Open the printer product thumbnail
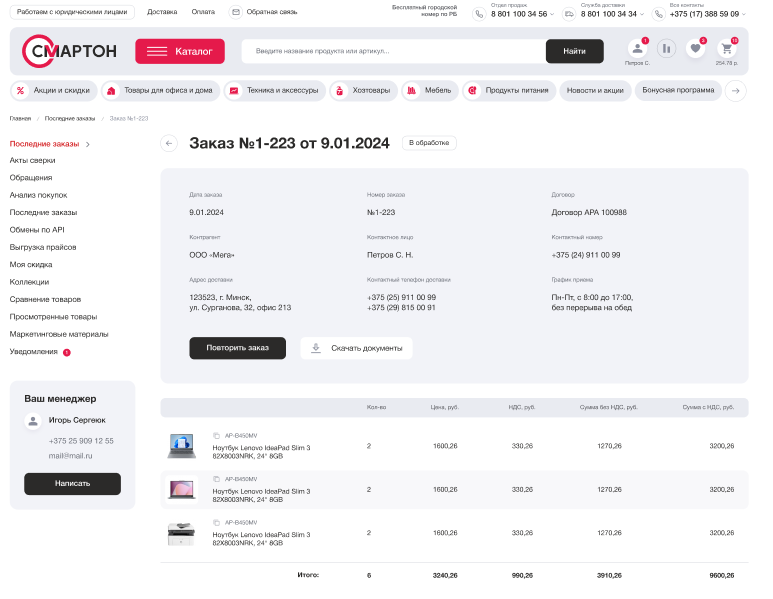This screenshot has width=773, height=599. point(182,533)
